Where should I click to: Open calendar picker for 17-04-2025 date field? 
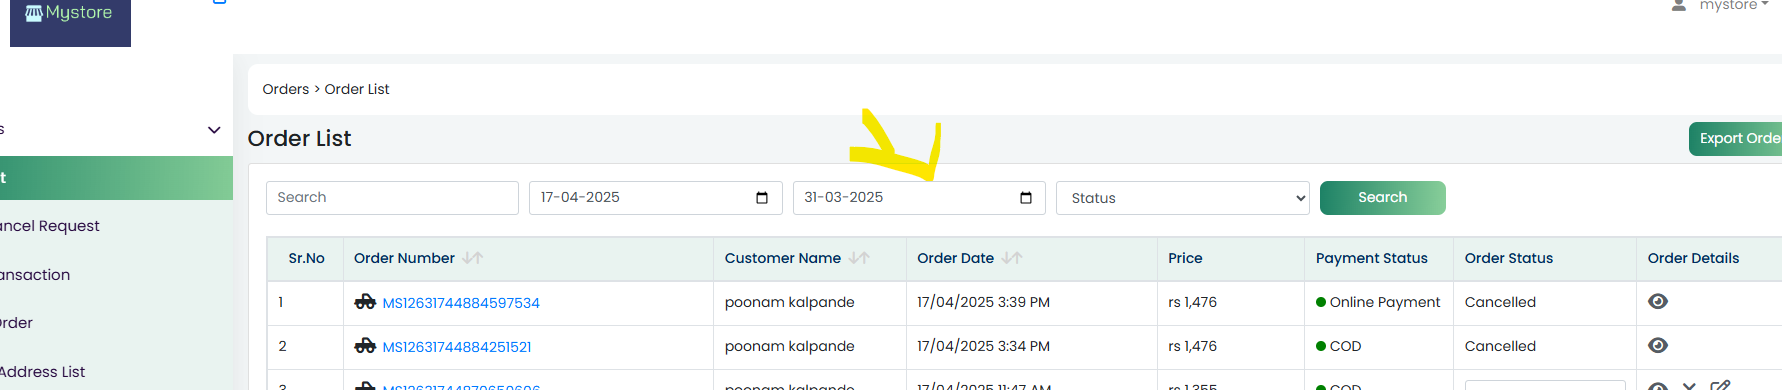click(x=762, y=198)
